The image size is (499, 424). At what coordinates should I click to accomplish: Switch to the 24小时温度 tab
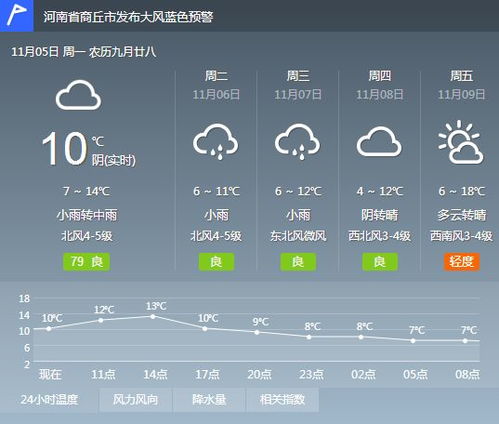coord(49,399)
